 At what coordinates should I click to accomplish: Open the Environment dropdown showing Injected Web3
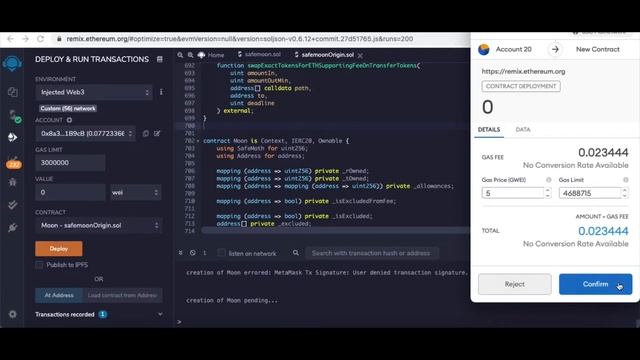pos(94,92)
